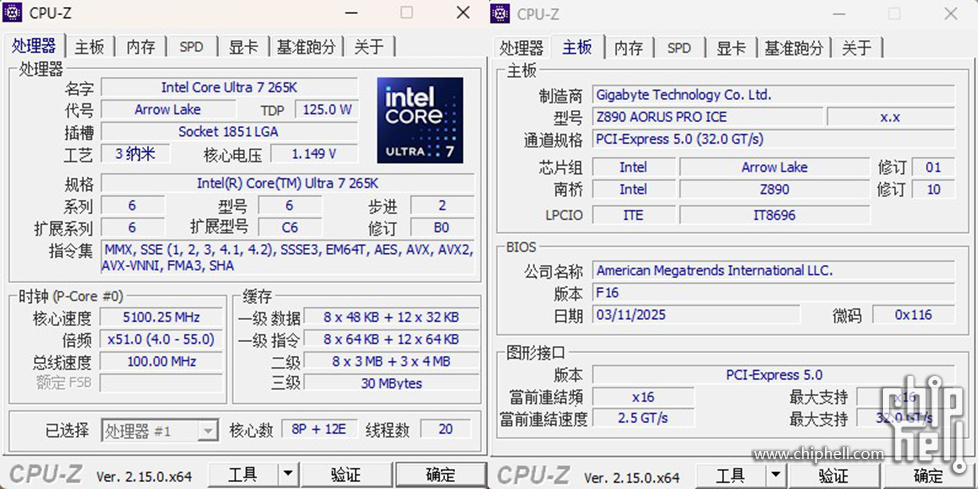Click L1 instruction cache 8 x 64 KB + 12 x 64 KB
980x489 pixels.
(391, 339)
